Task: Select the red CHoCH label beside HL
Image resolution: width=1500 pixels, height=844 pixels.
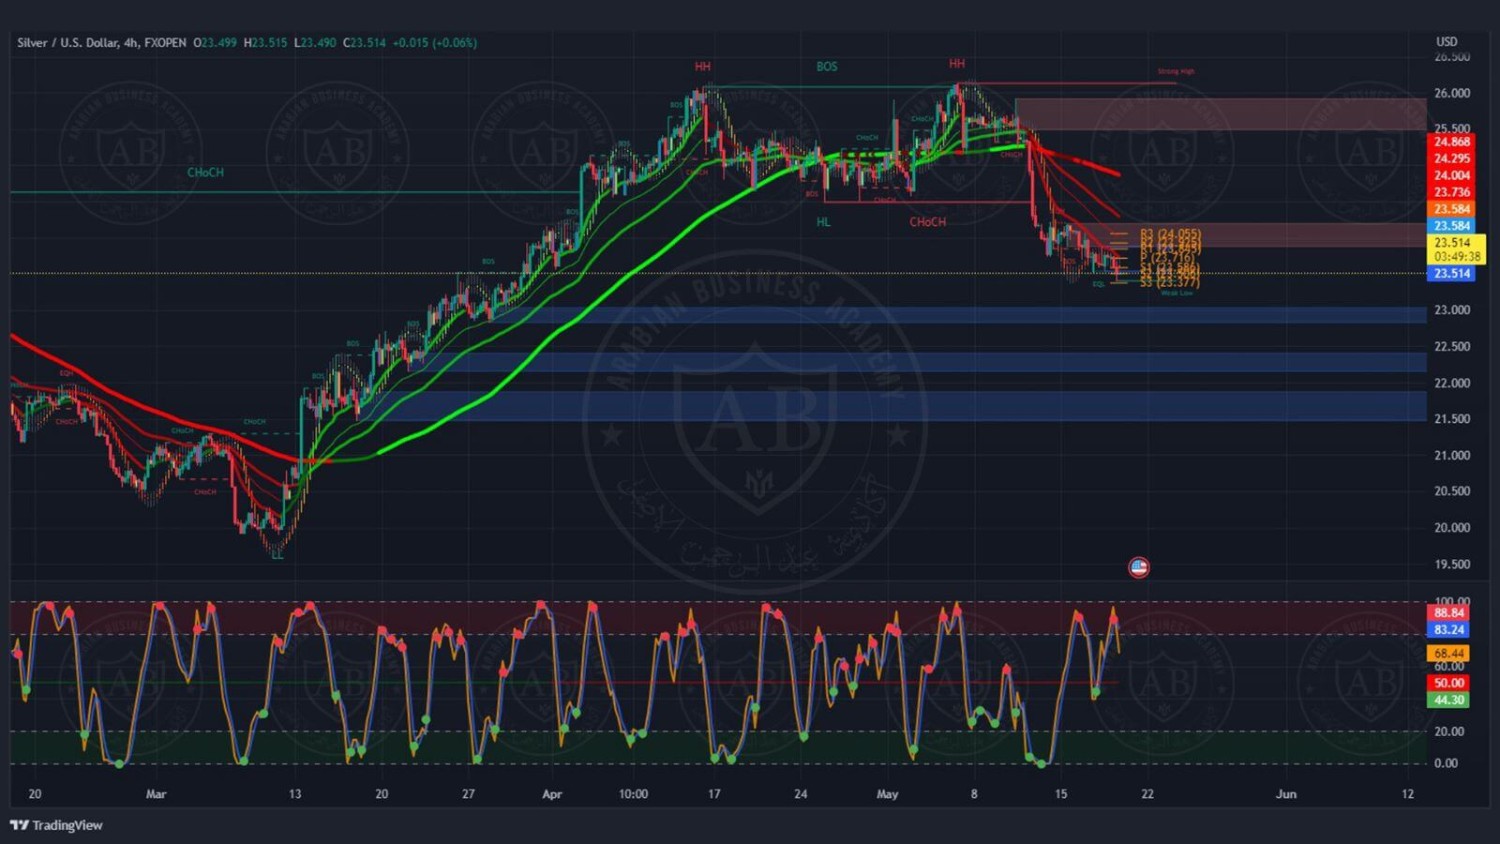Action: (x=928, y=222)
